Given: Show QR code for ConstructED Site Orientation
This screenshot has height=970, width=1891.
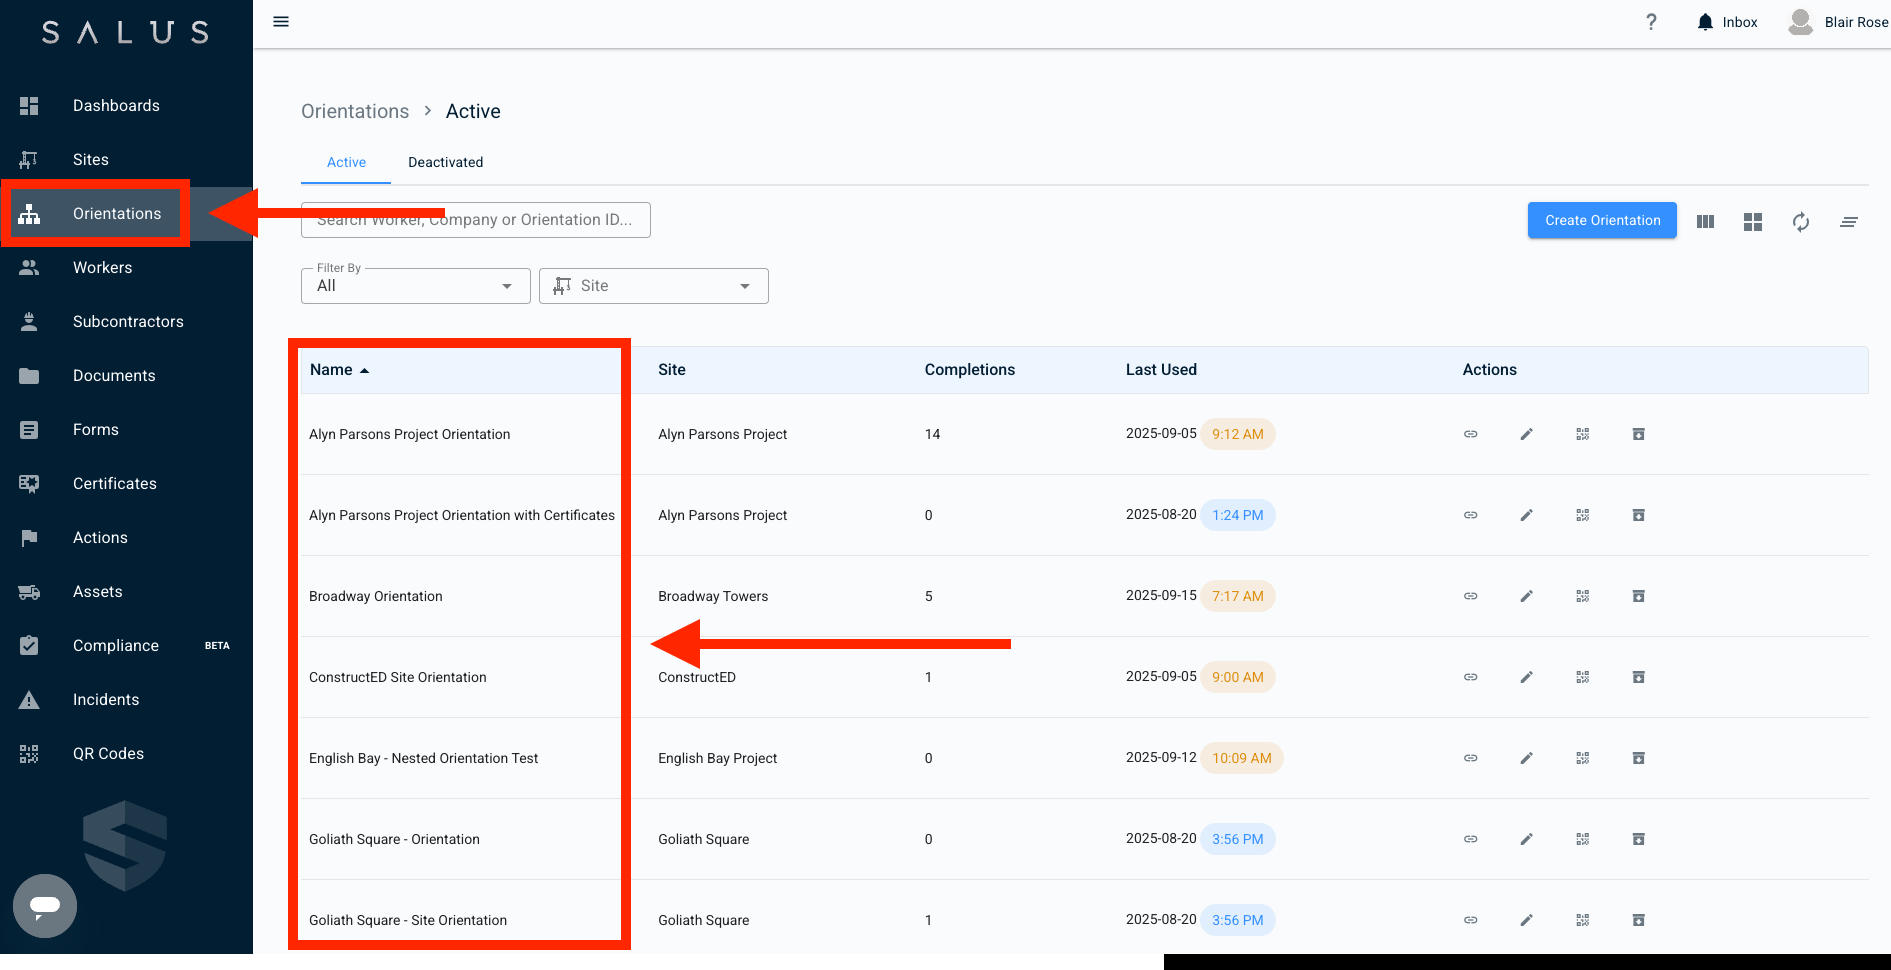Looking at the screenshot, I should pyautogui.click(x=1582, y=677).
